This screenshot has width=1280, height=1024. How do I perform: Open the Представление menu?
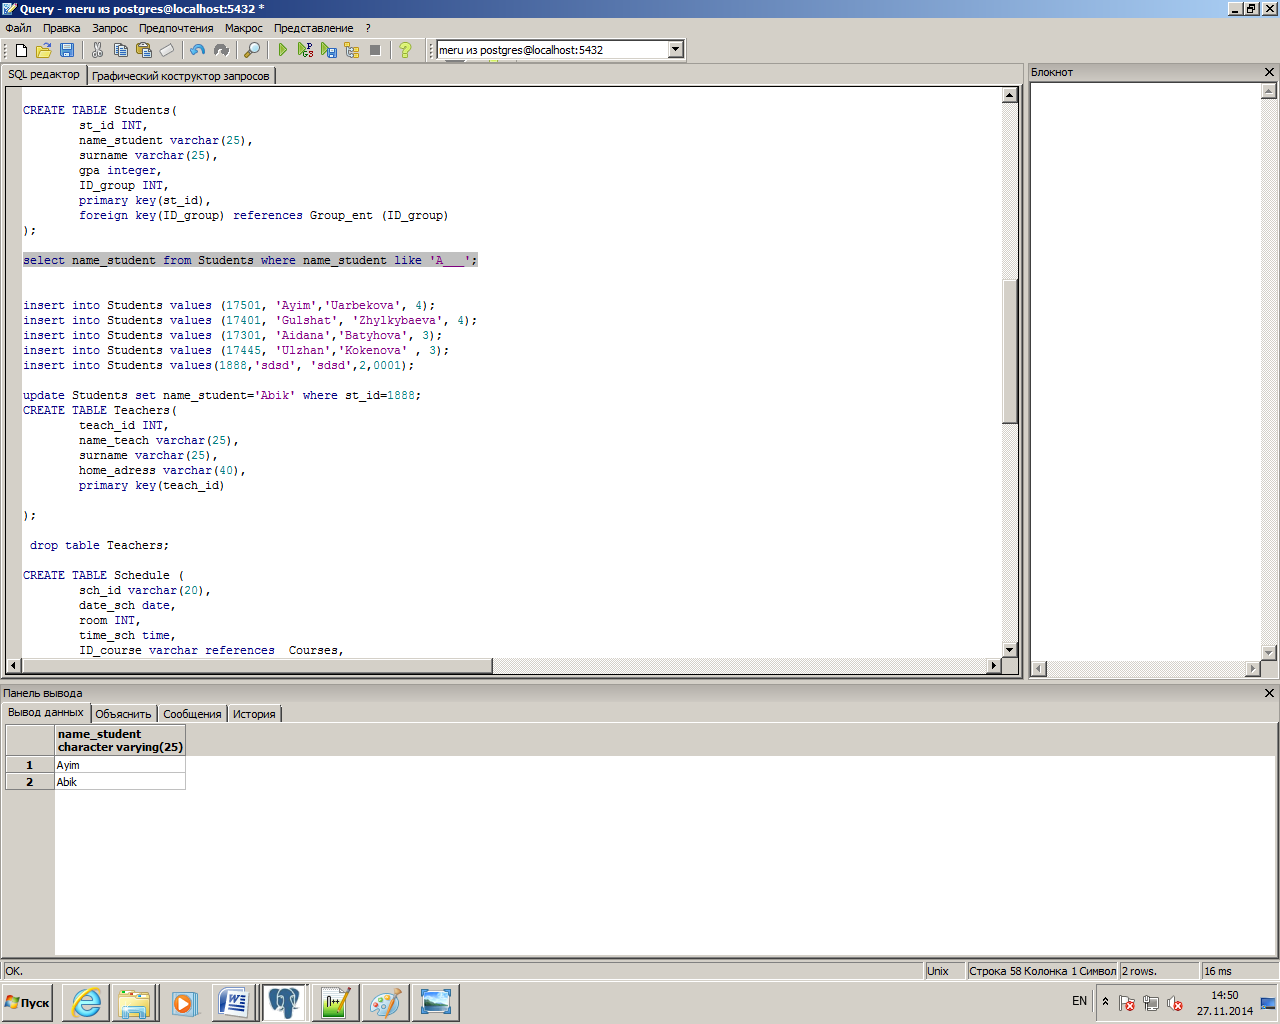click(313, 28)
